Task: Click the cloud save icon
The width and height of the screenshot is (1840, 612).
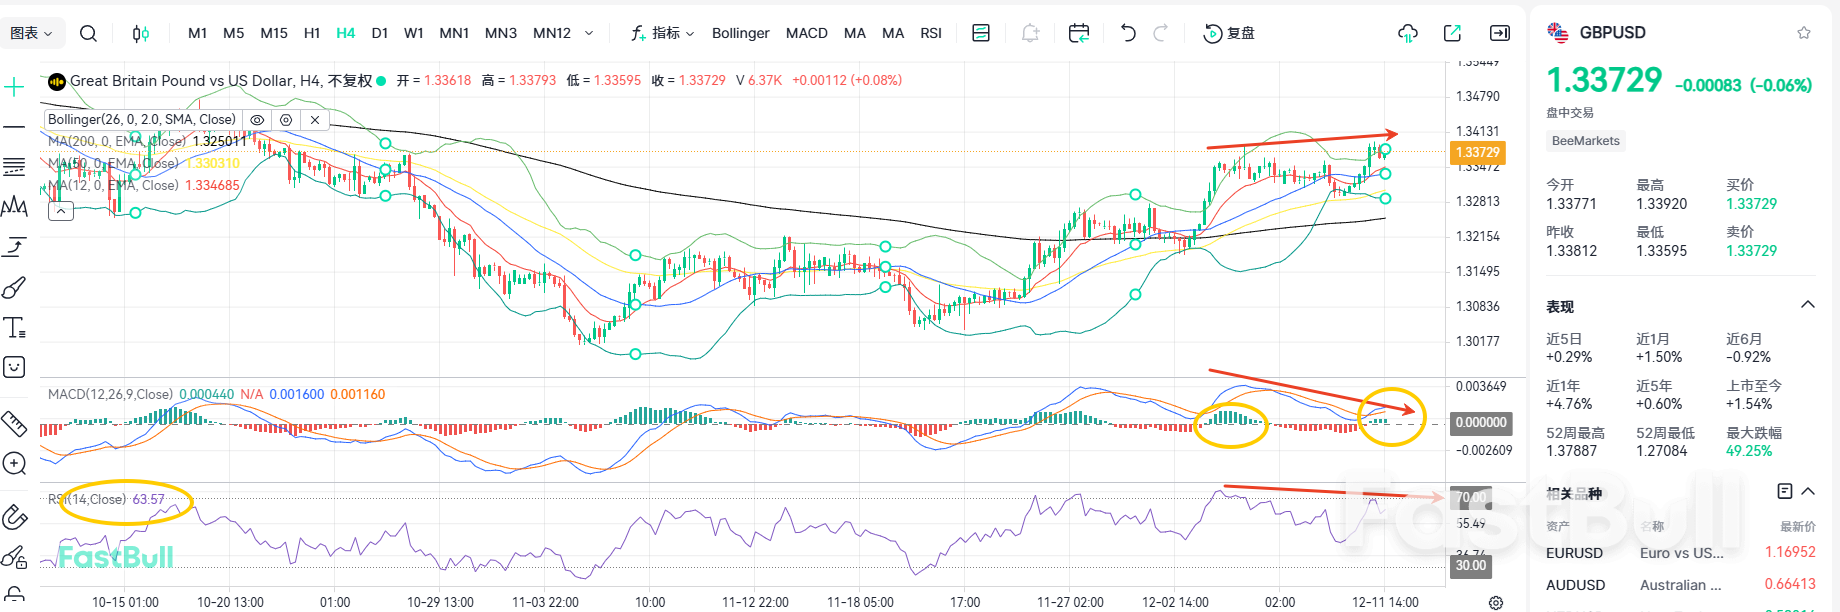Action: (1407, 33)
